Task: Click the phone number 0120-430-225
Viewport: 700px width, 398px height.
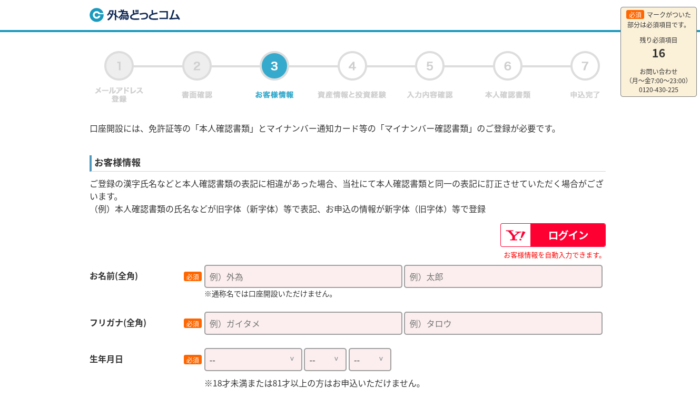Action: (x=658, y=90)
